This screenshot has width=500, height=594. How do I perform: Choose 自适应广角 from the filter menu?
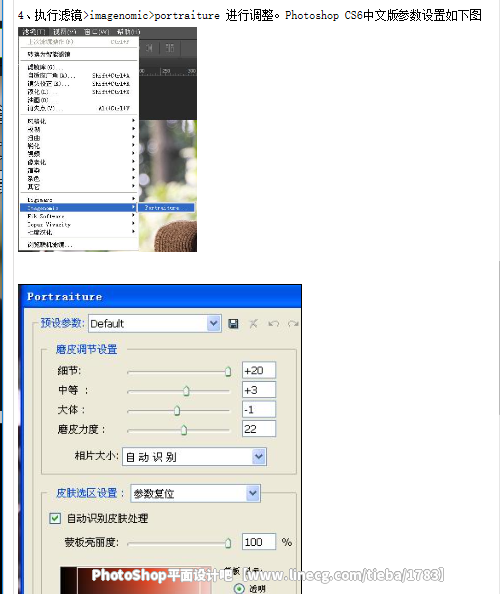click(79, 75)
